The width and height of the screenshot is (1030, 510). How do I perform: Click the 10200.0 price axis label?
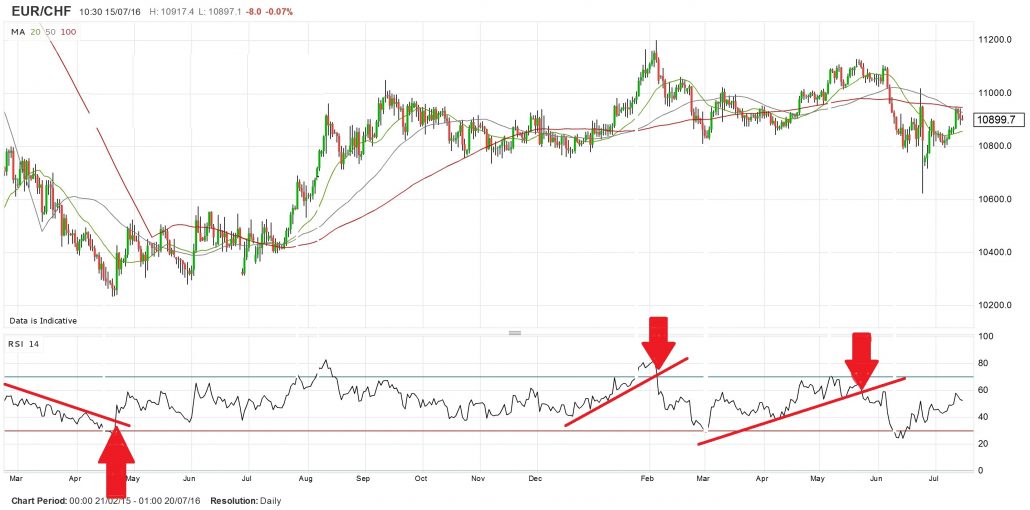[995, 306]
